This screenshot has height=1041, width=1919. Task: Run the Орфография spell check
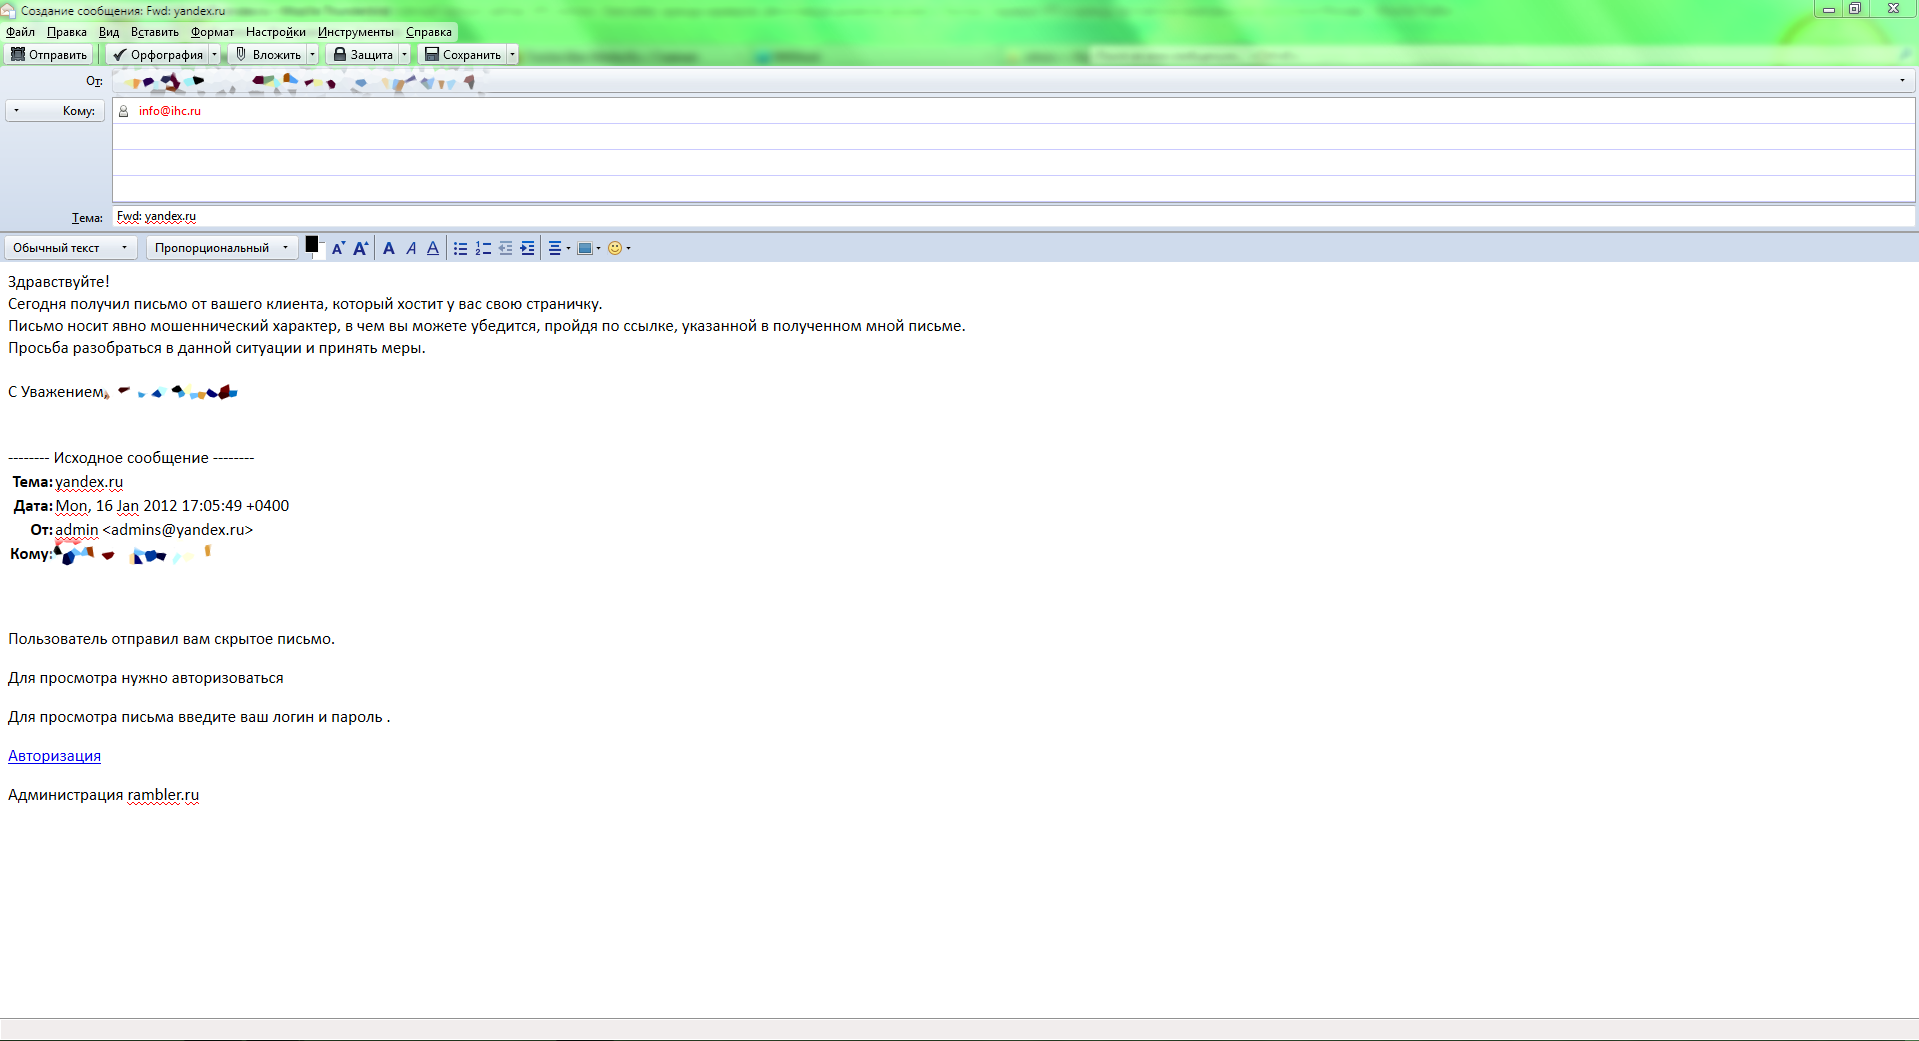[x=158, y=55]
